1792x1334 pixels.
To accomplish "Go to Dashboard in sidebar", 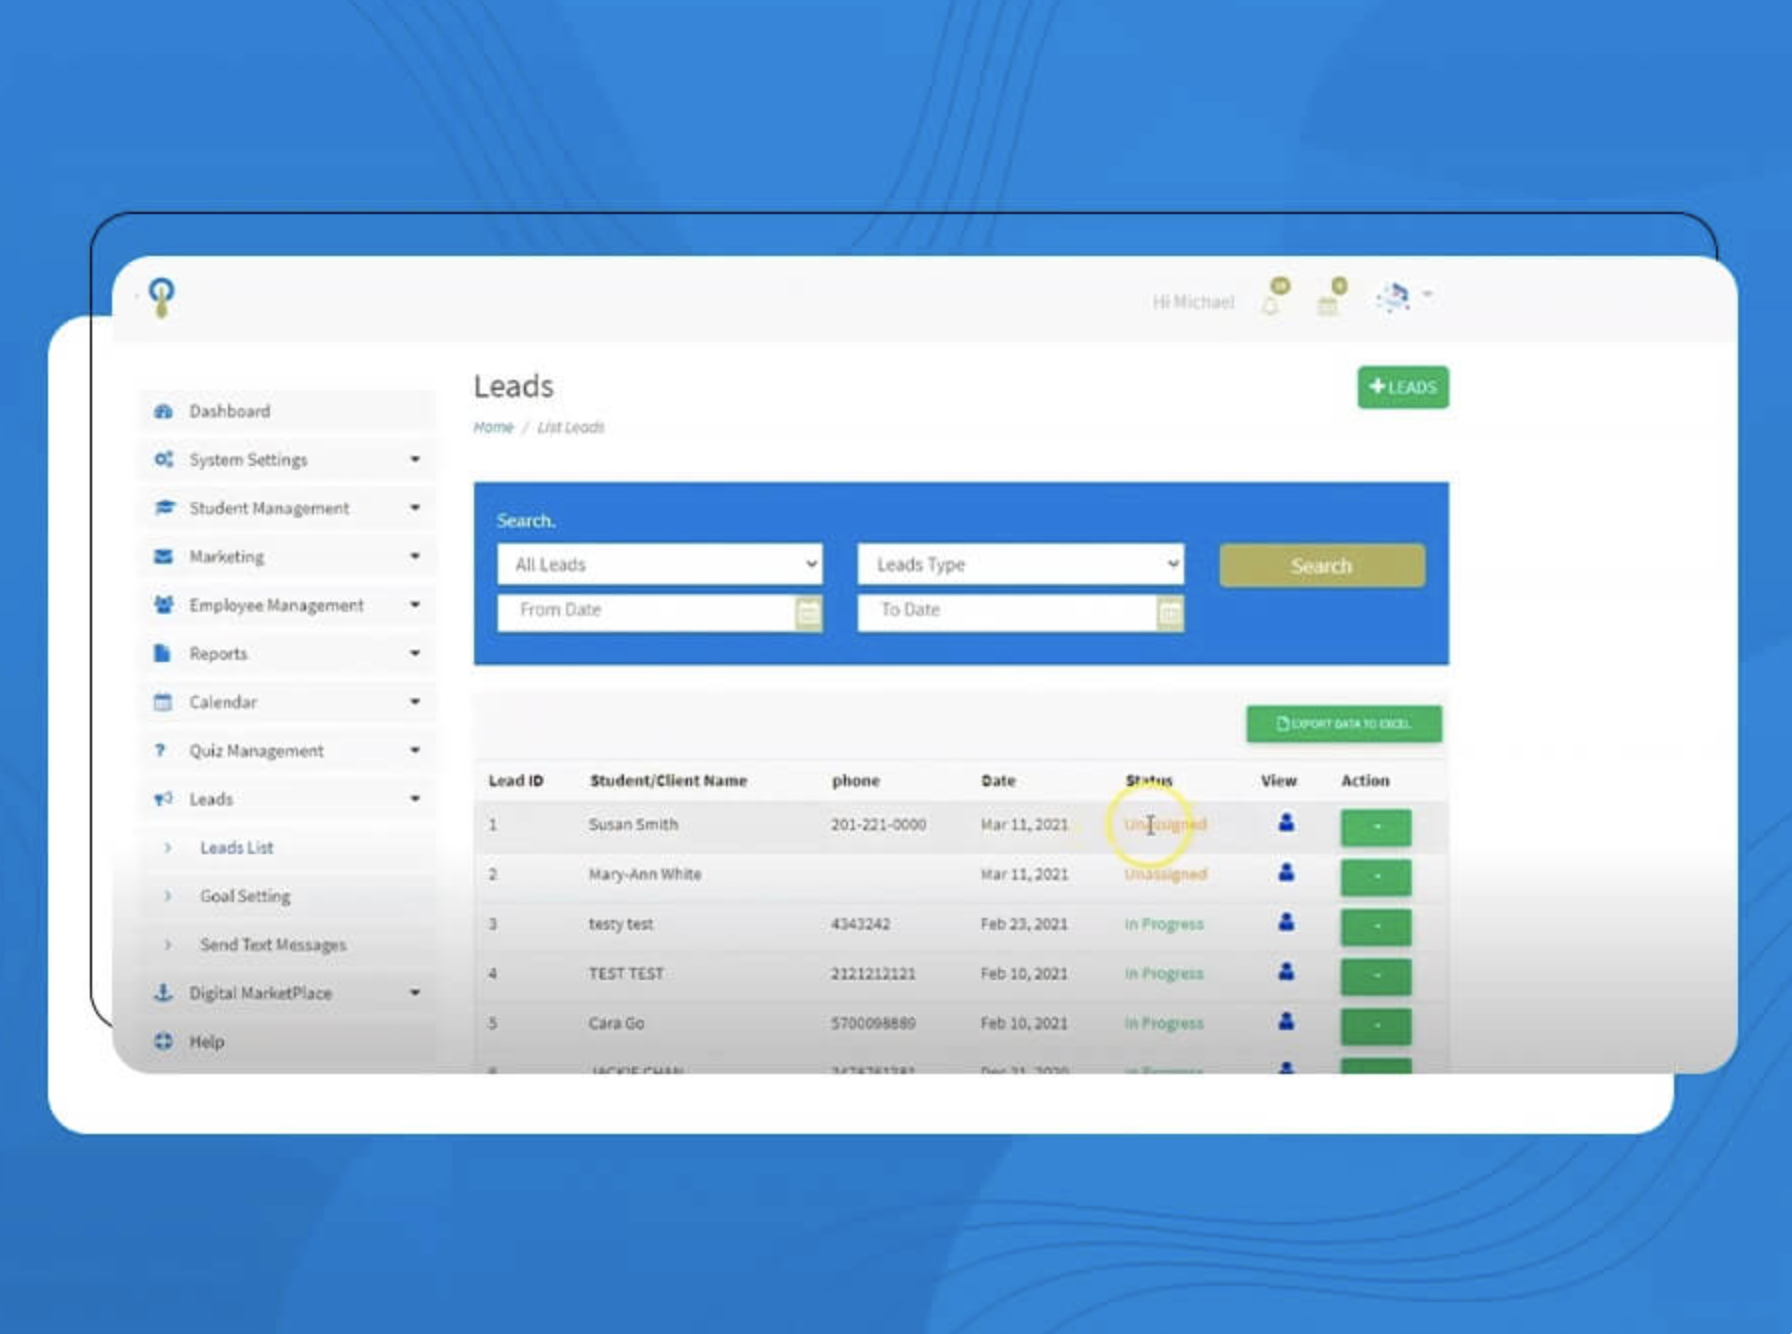I will (230, 411).
